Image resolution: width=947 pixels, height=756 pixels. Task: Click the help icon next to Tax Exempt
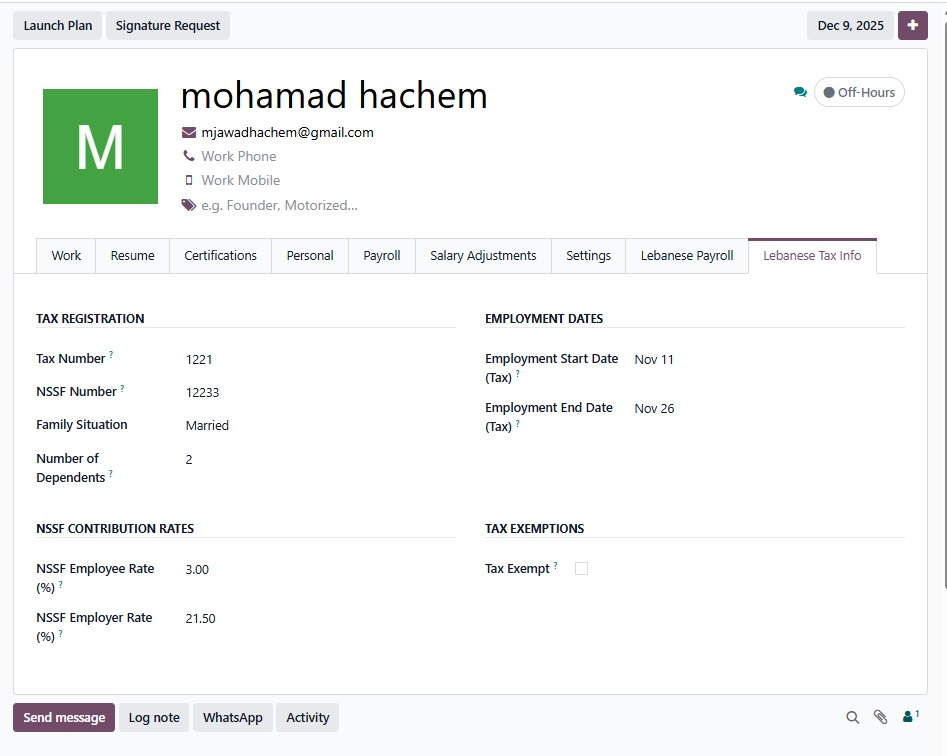click(x=556, y=565)
